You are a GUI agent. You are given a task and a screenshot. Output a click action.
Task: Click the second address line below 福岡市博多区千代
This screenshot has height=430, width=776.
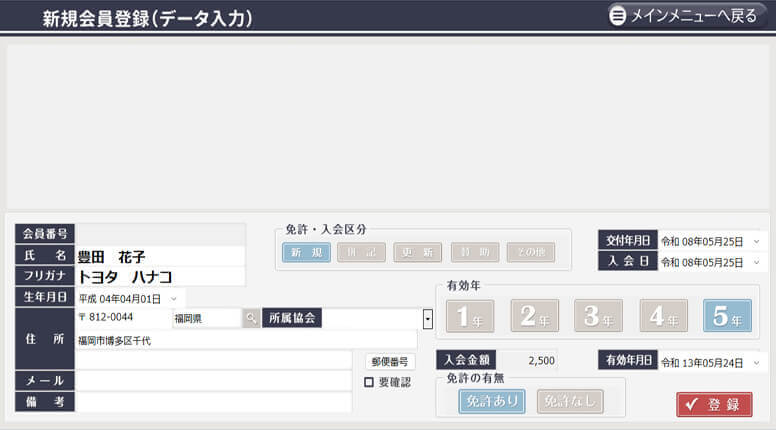[x=214, y=360]
